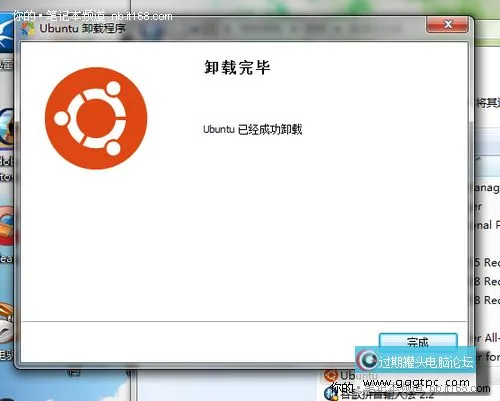
Task: Select the 'Ubuntu 已经成功卸载' message text
Action: (253, 129)
